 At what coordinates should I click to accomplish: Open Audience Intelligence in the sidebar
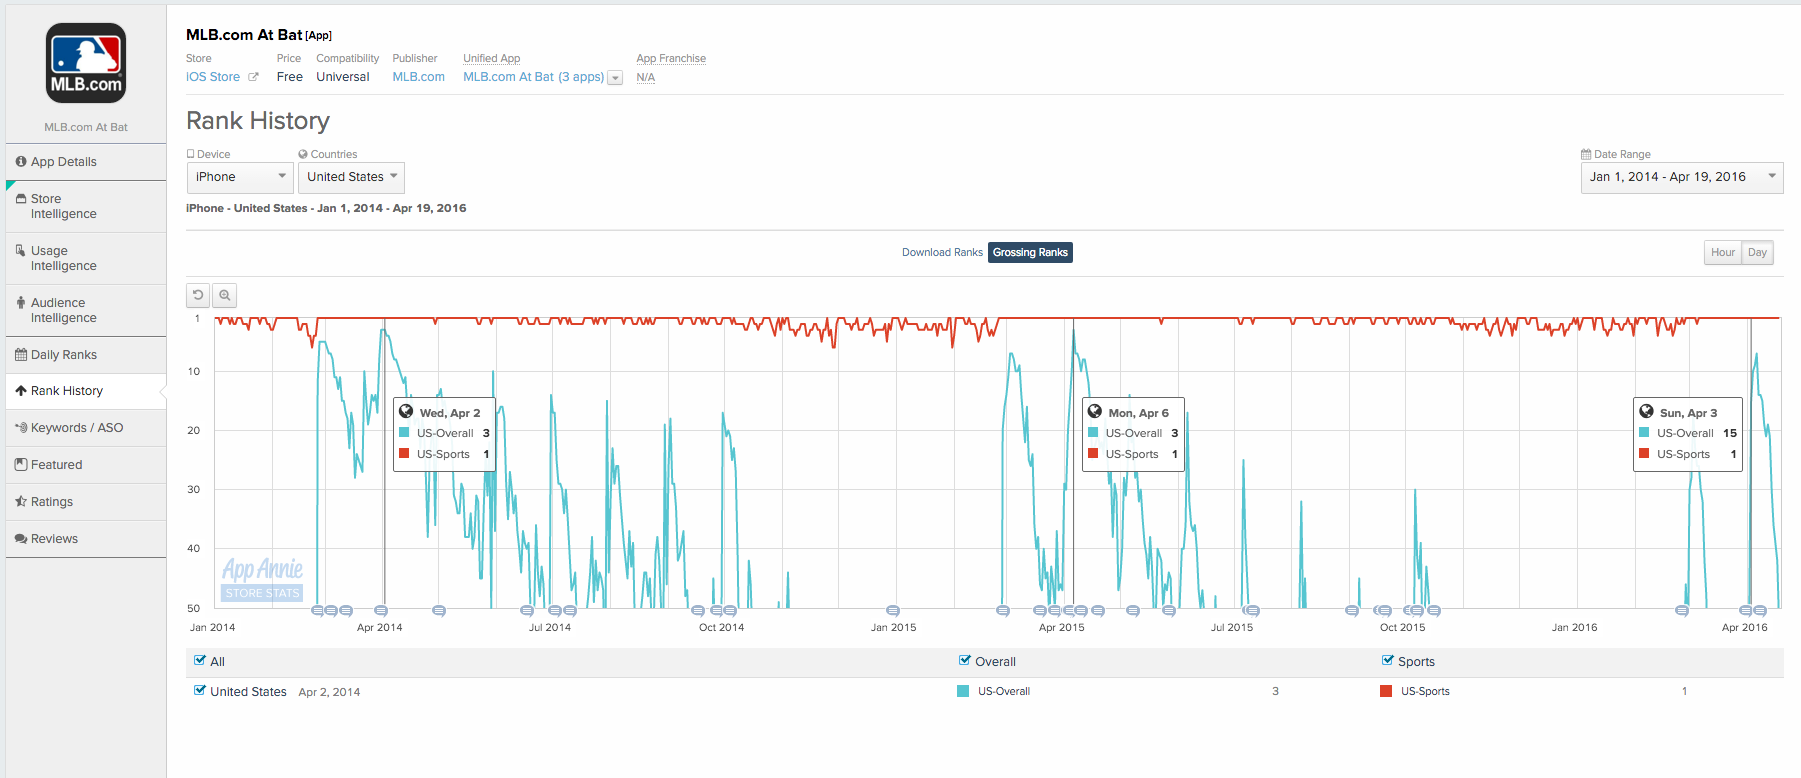[86, 310]
